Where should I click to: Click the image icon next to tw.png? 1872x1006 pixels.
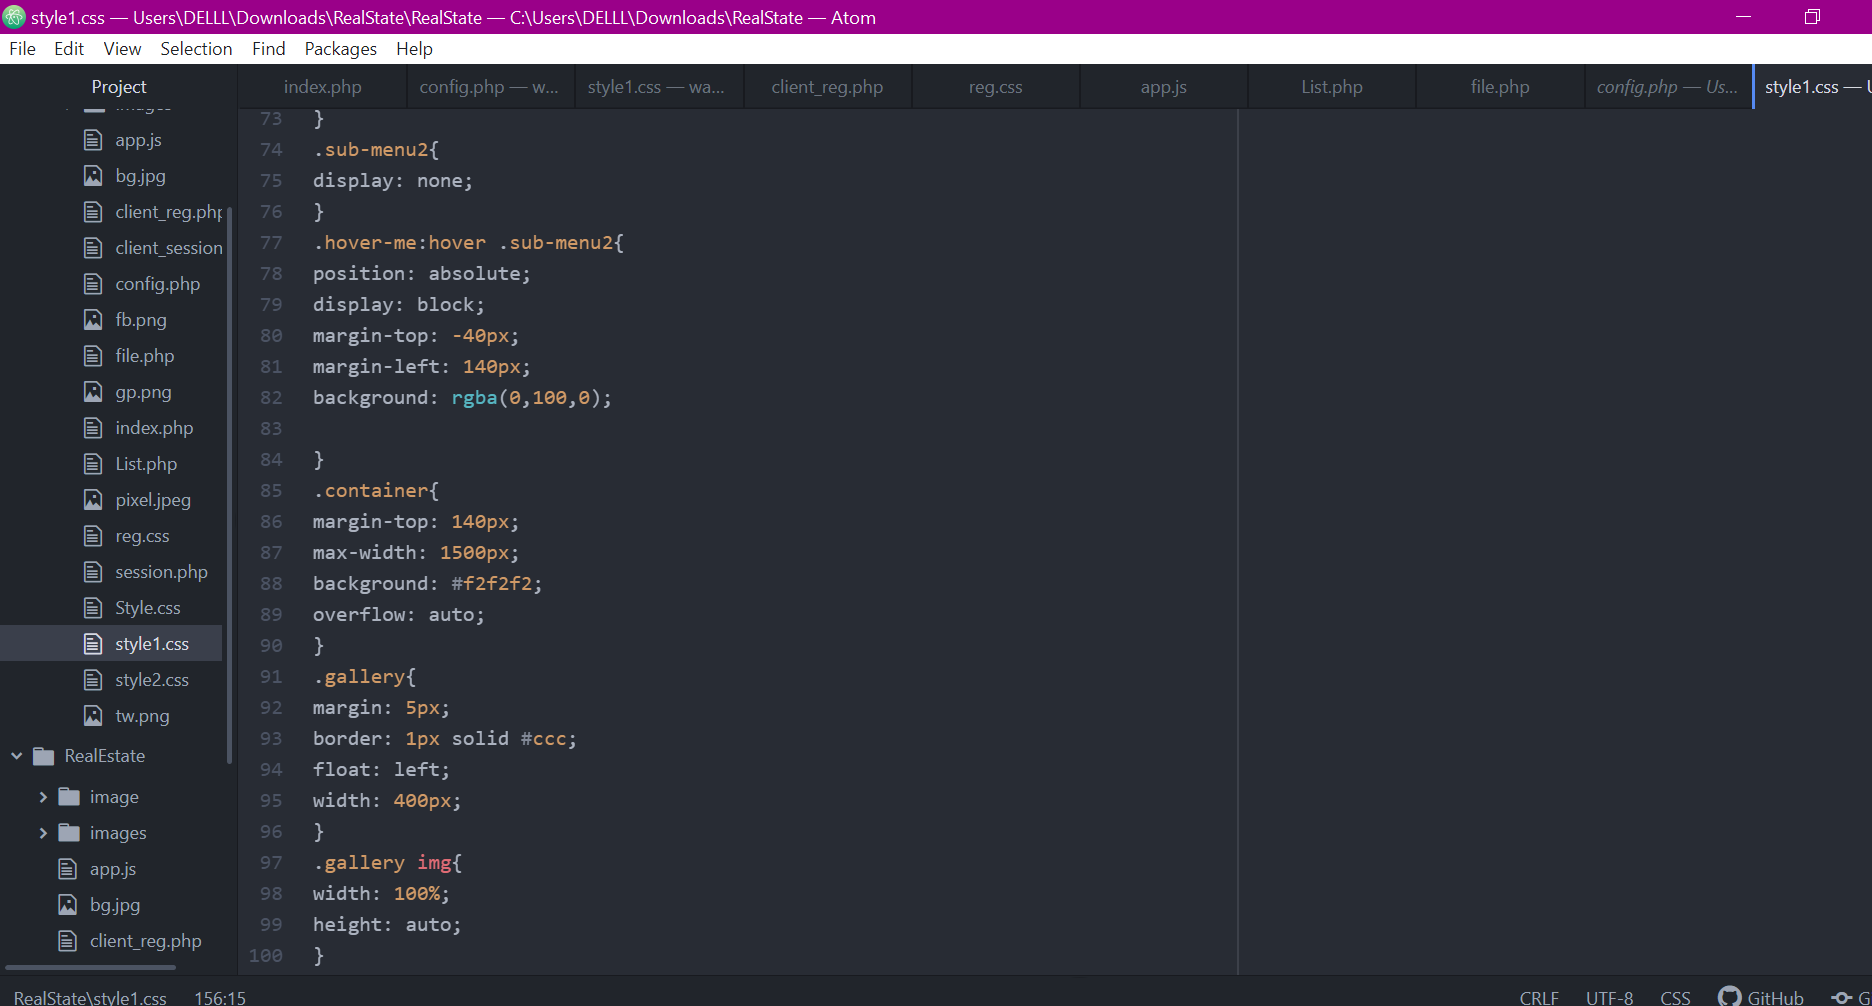[93, 716]
